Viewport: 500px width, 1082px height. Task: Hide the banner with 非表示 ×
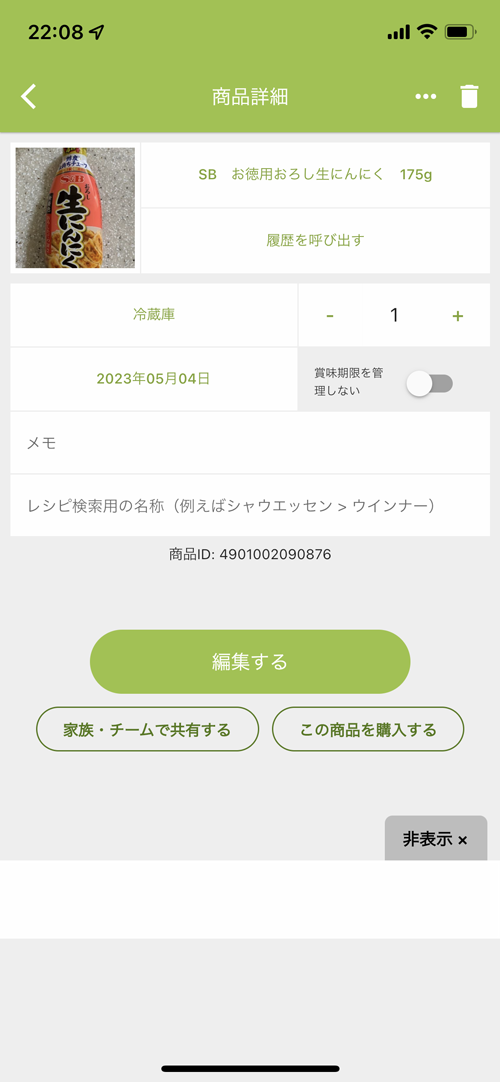tap(436, 838)
